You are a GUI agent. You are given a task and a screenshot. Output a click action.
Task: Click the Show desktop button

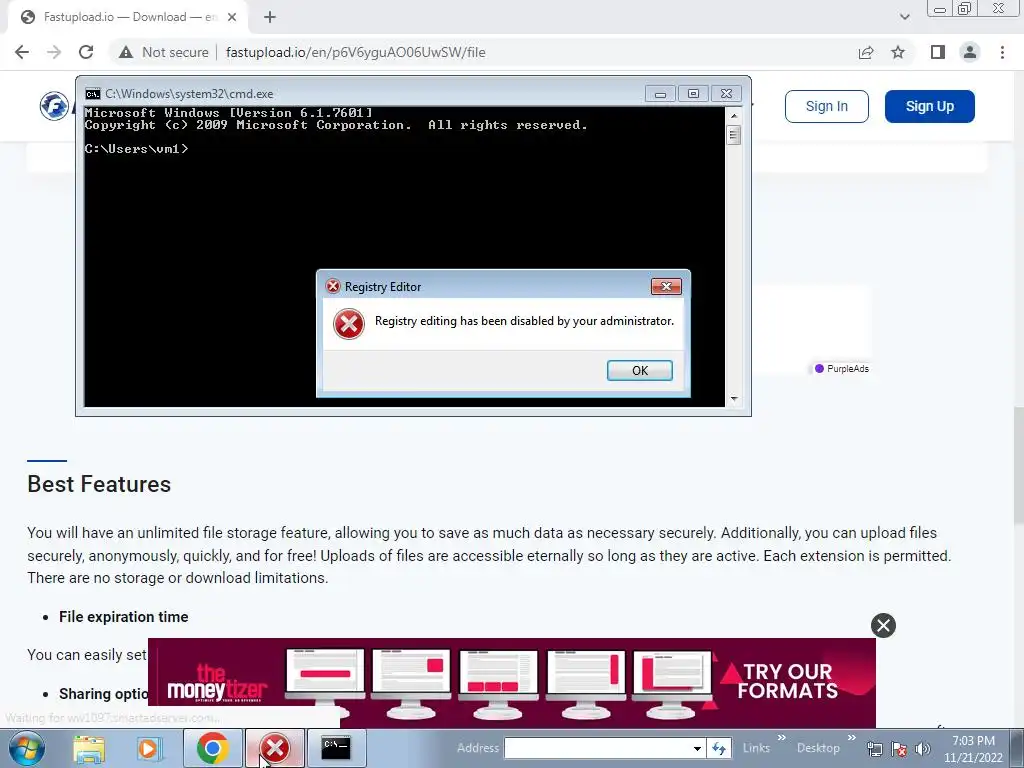point(1017,748)
